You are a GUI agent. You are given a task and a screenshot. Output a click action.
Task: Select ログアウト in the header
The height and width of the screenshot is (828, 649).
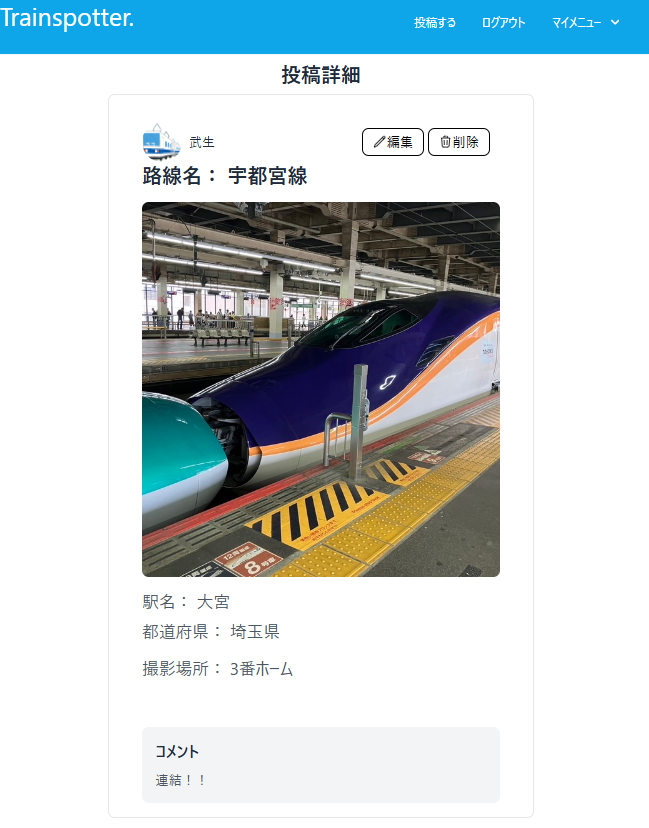click(x=503, y=23)
